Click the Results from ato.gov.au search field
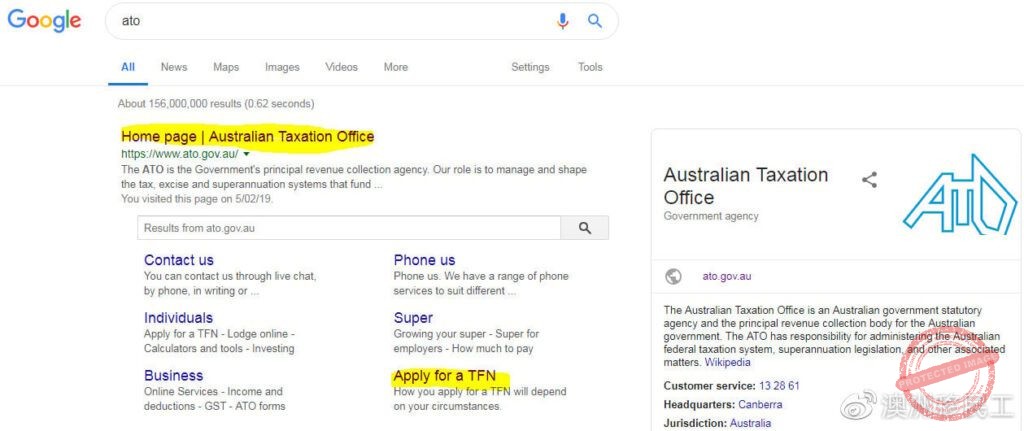Viewport: 1024px width, 431px height. click(348, 228)
